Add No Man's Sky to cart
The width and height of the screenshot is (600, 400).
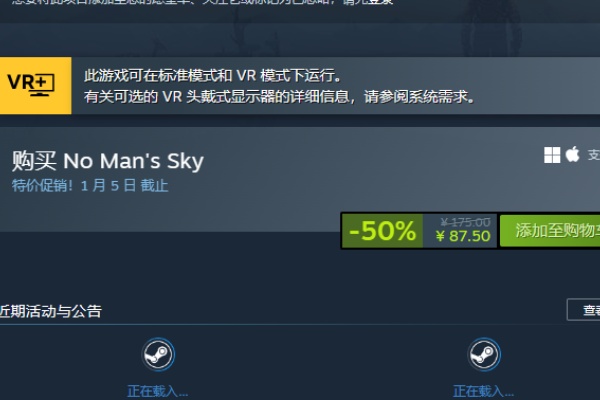[x=550, y=231]
